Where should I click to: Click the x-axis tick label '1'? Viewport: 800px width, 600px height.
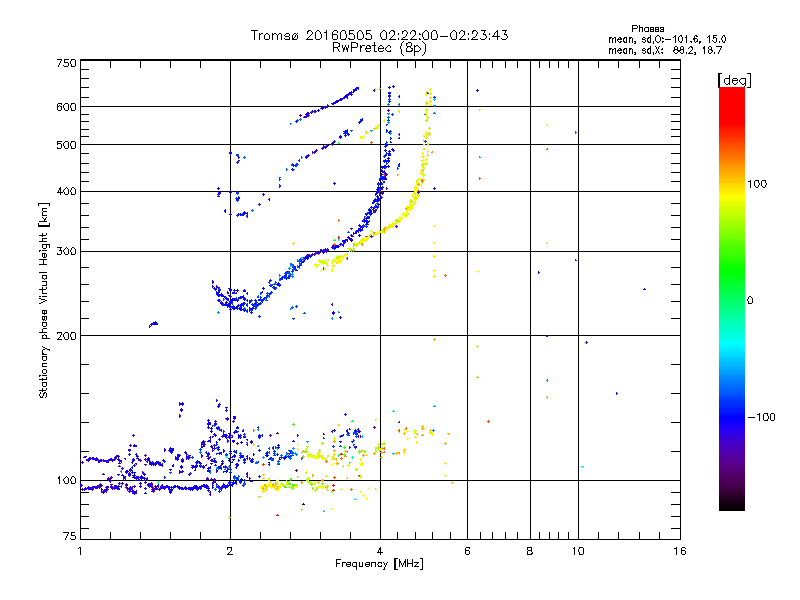80,551
